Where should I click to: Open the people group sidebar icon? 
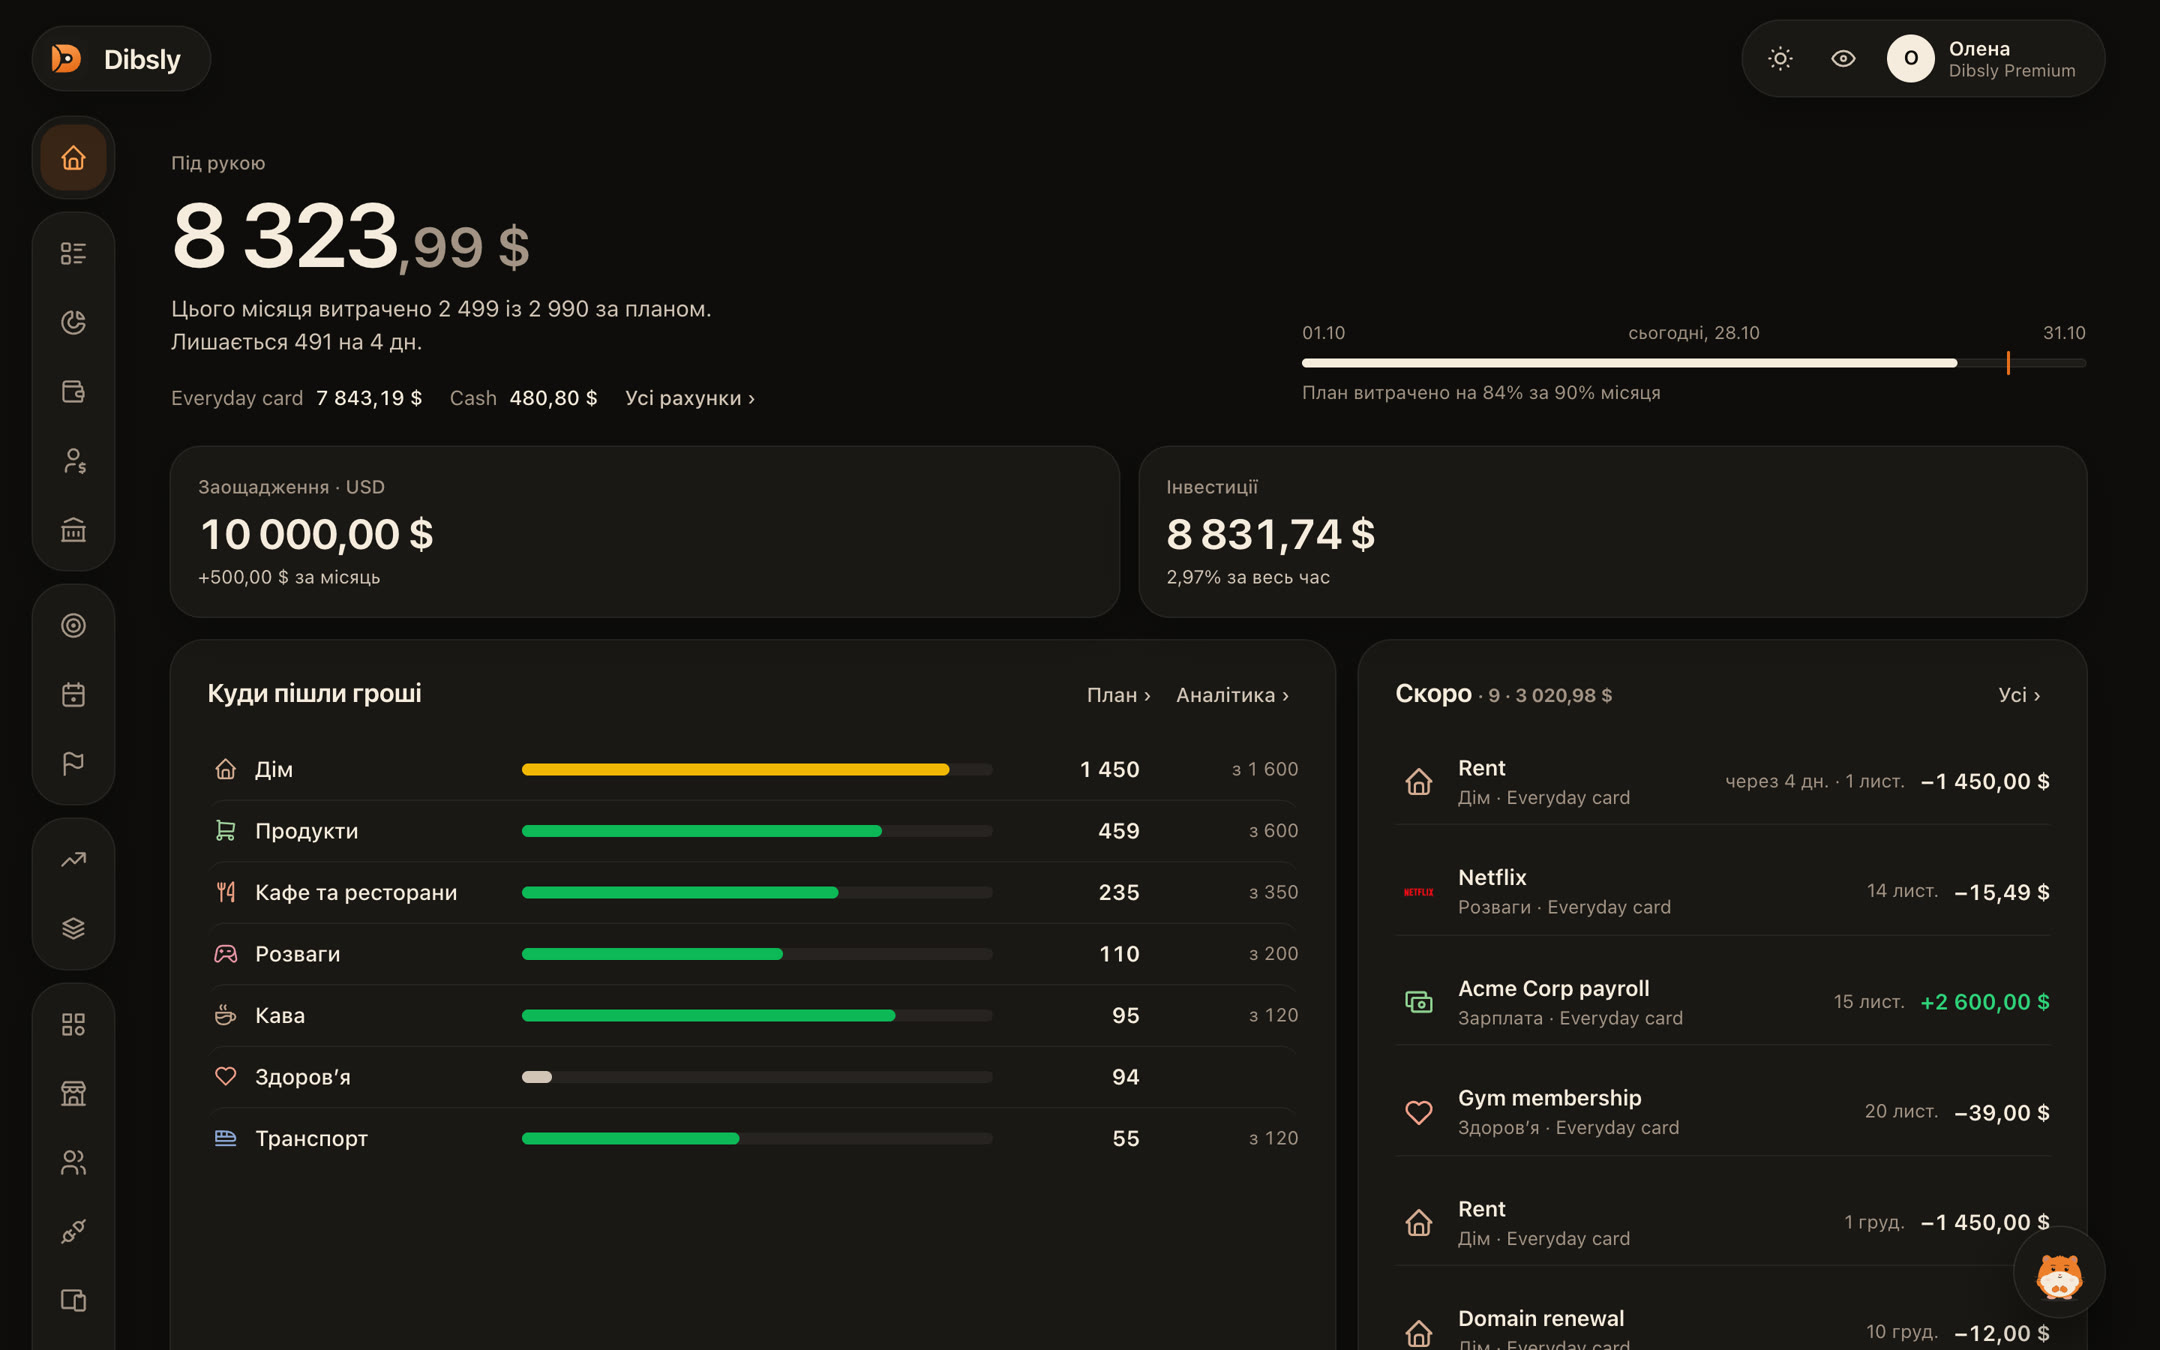73,1163
